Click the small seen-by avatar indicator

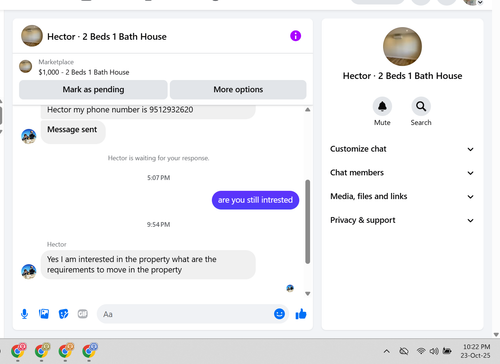click(290, 288)
